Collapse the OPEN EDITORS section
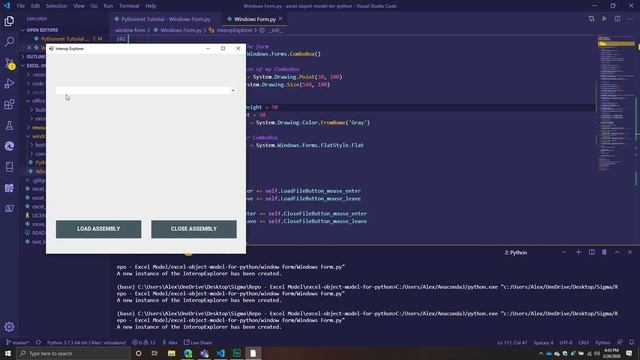640x360 pixels. 42,30
